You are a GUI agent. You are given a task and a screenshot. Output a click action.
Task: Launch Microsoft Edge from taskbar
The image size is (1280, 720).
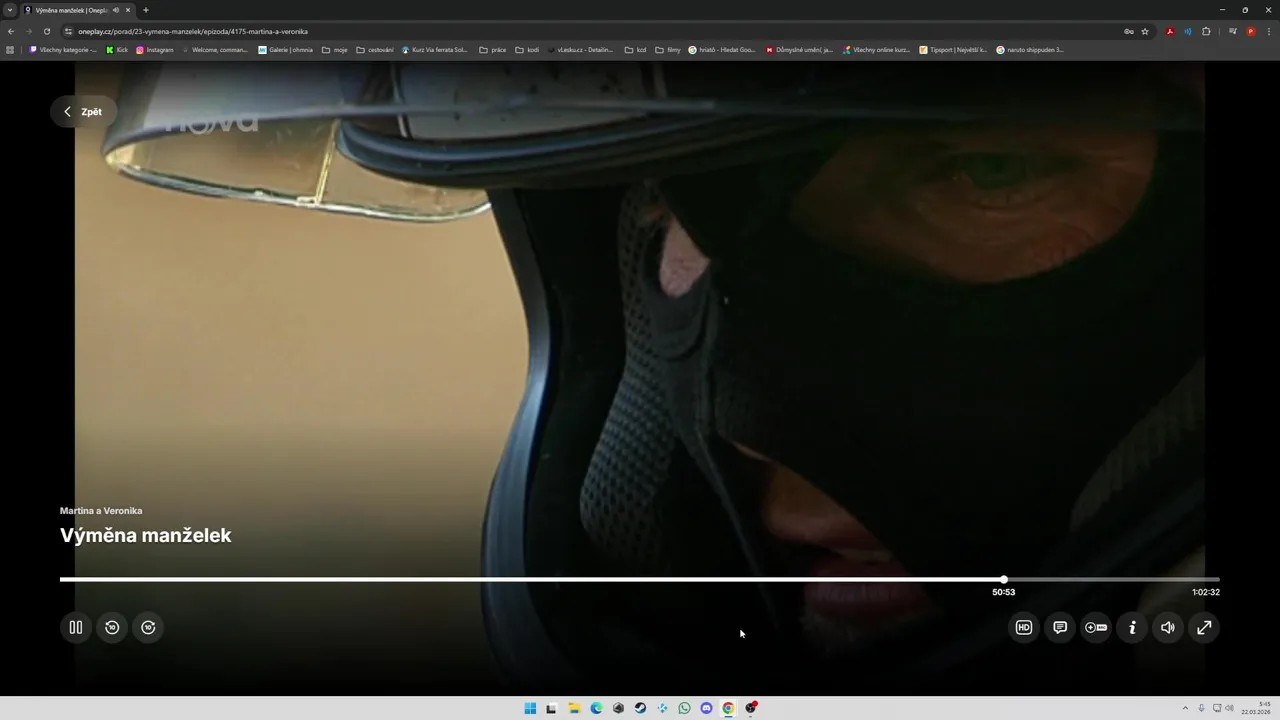tap(596, 708)
